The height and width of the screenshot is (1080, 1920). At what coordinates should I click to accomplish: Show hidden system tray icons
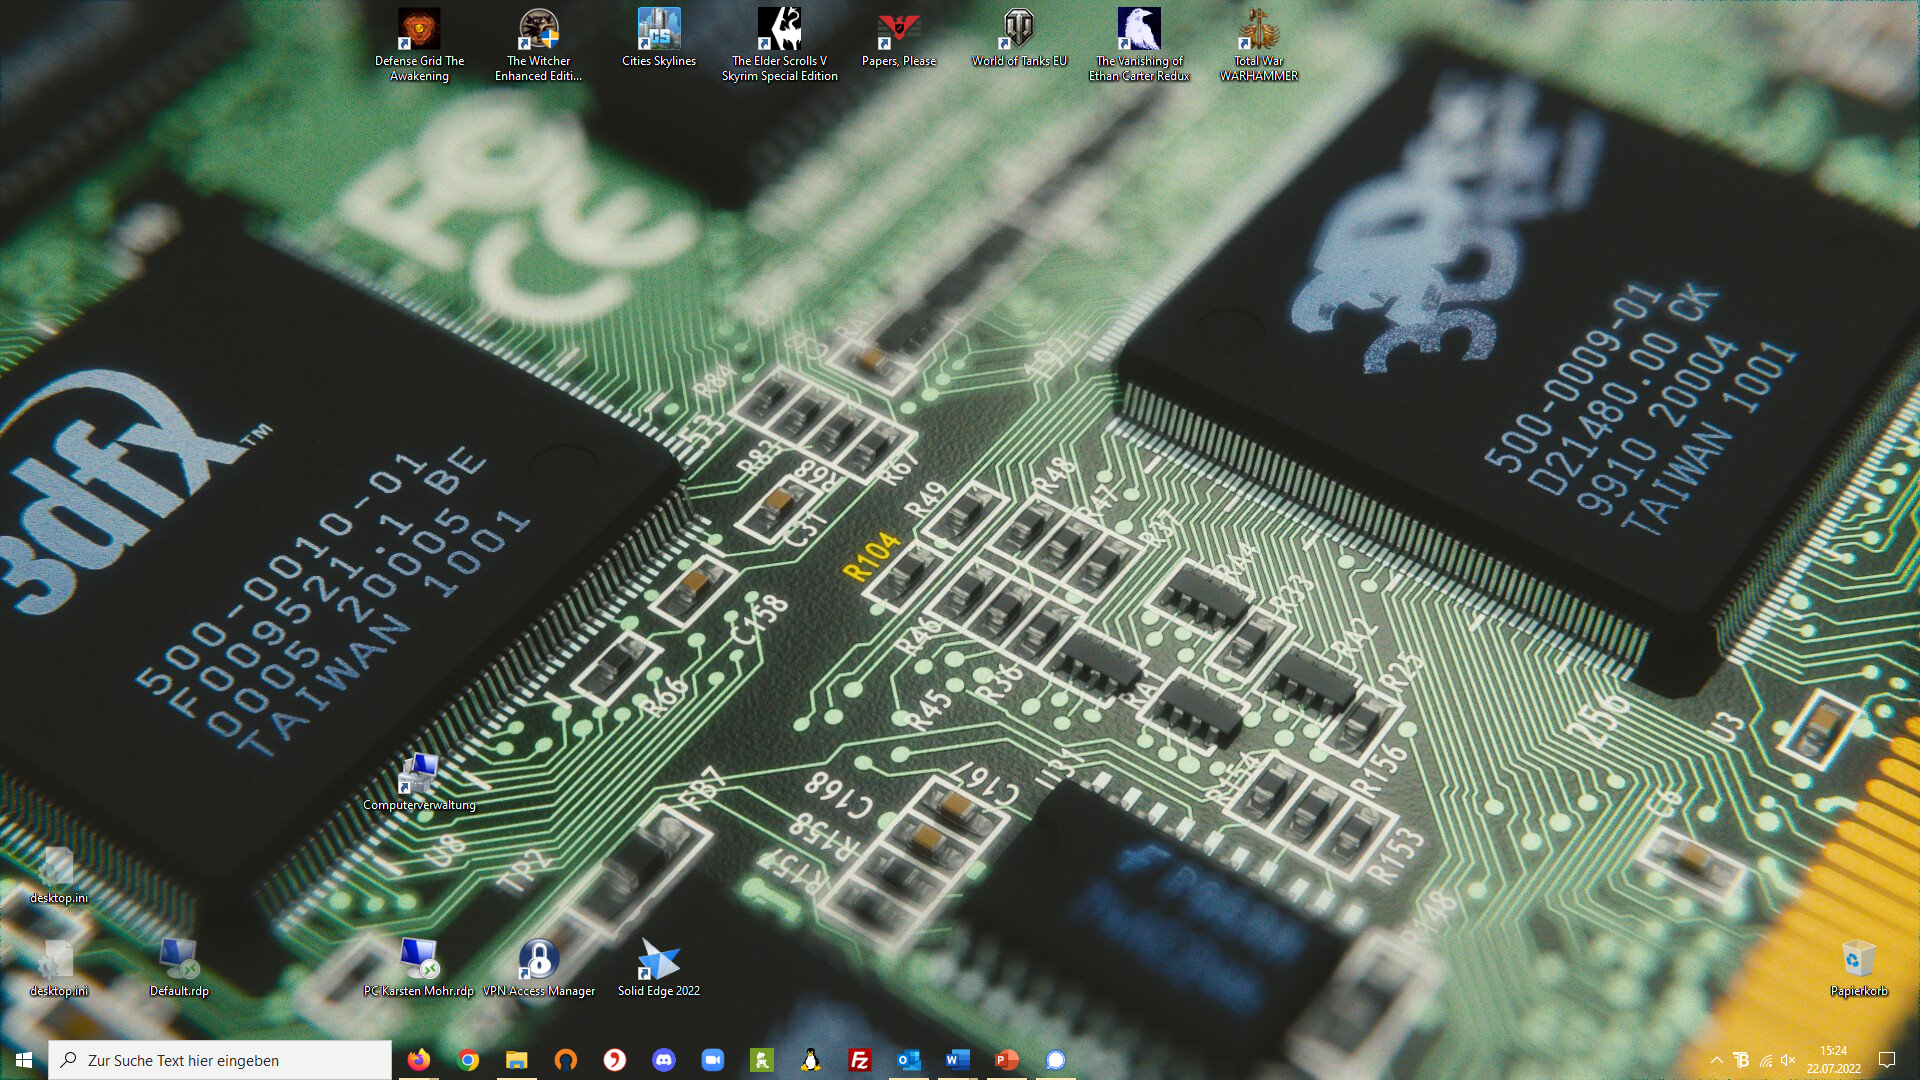[x=1717, y=1060]
